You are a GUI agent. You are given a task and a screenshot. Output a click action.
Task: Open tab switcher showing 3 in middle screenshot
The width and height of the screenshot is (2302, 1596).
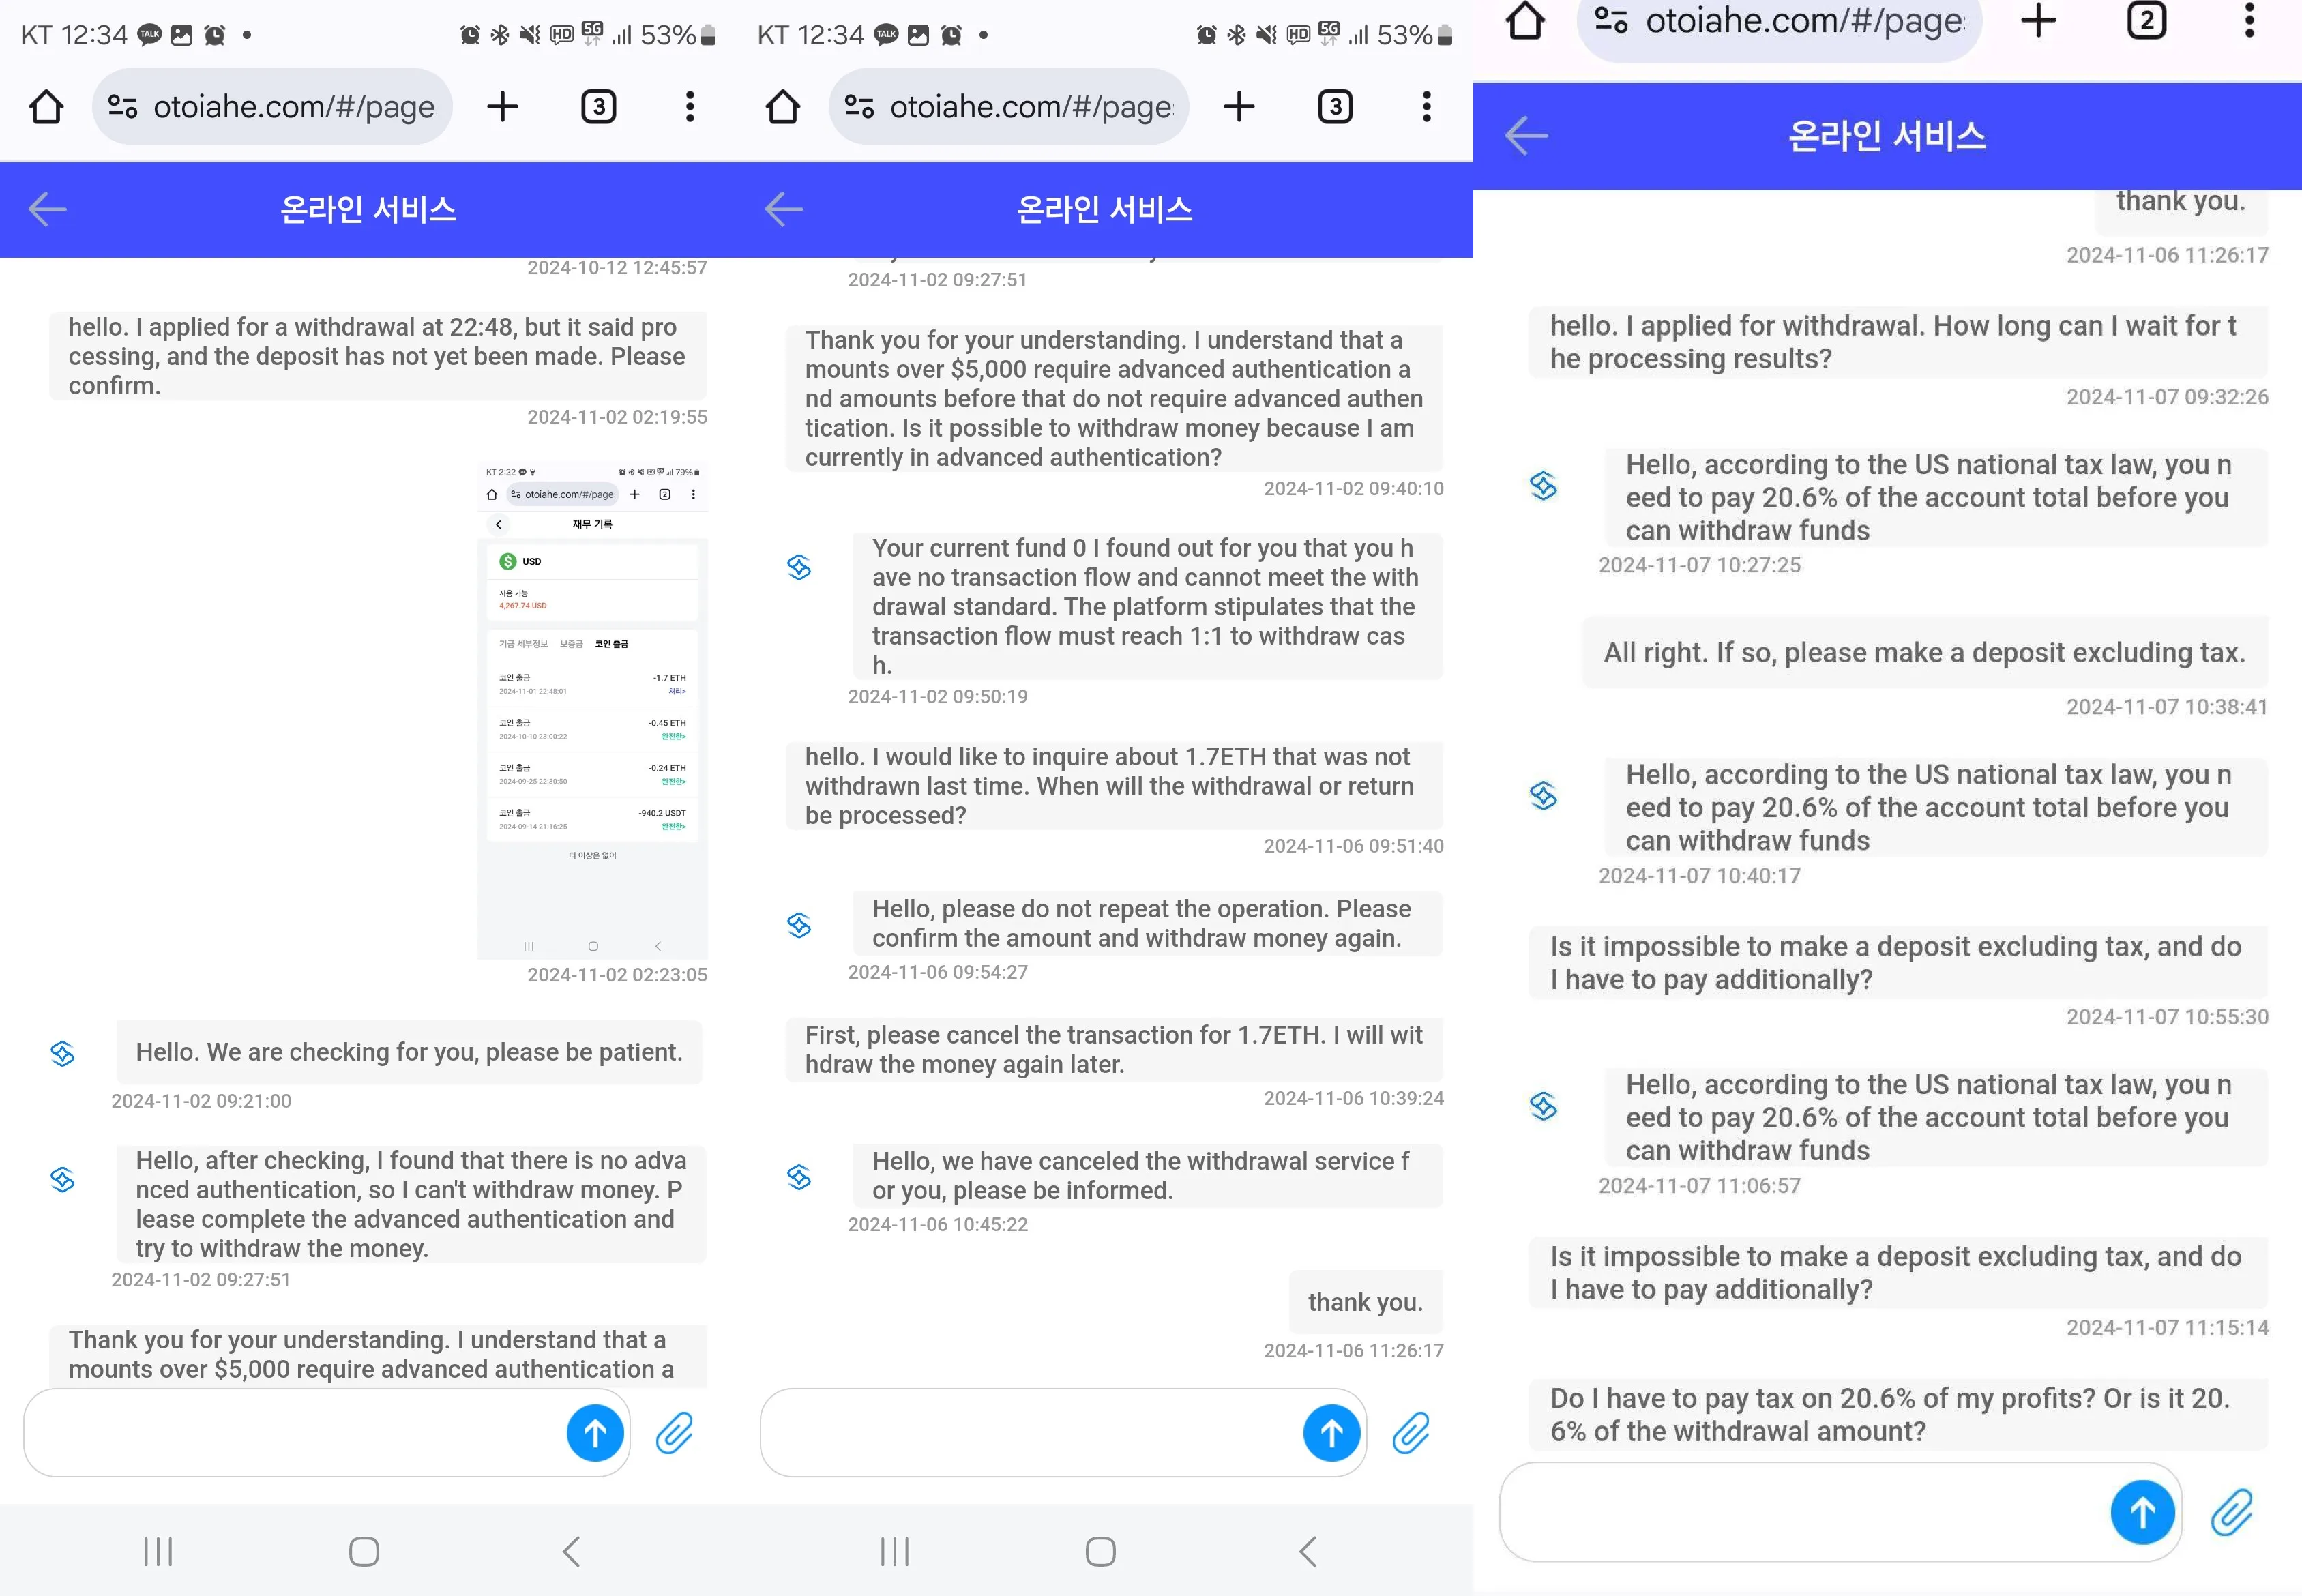tap(1335, 106)
